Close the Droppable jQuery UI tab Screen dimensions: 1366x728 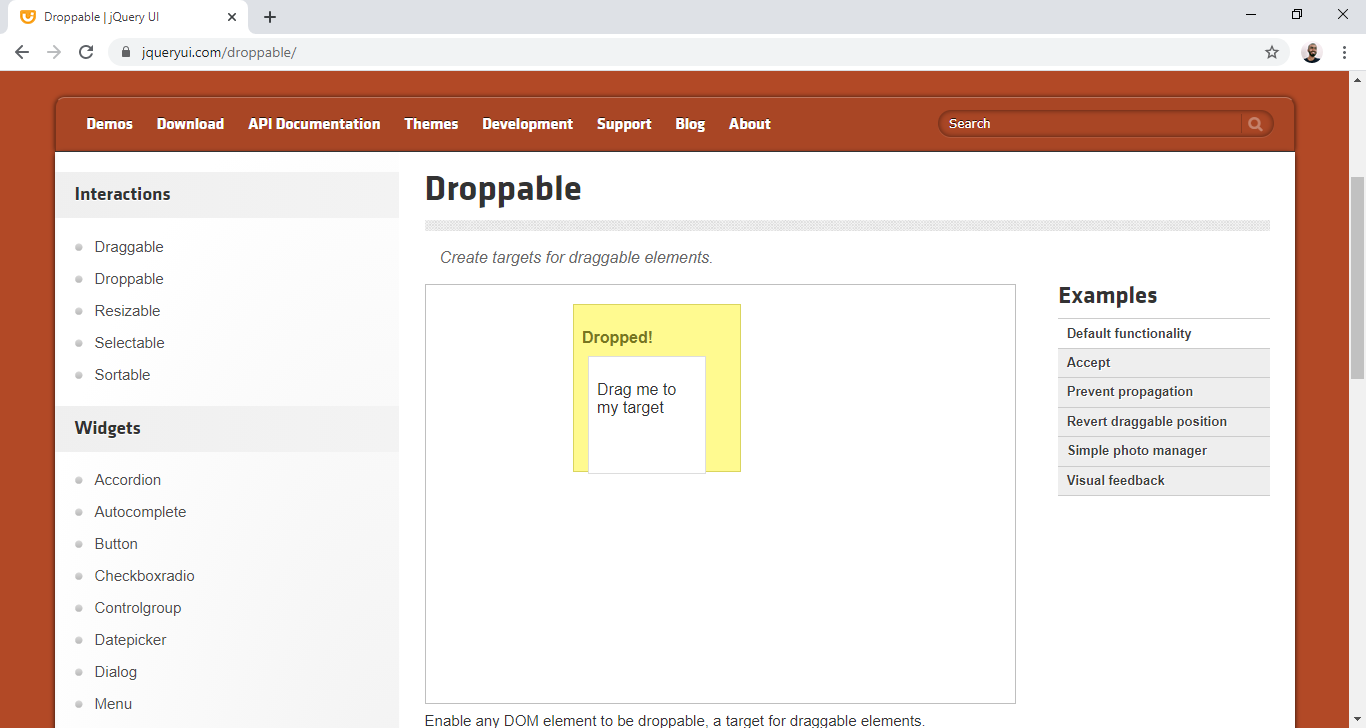tap(232, 17)
